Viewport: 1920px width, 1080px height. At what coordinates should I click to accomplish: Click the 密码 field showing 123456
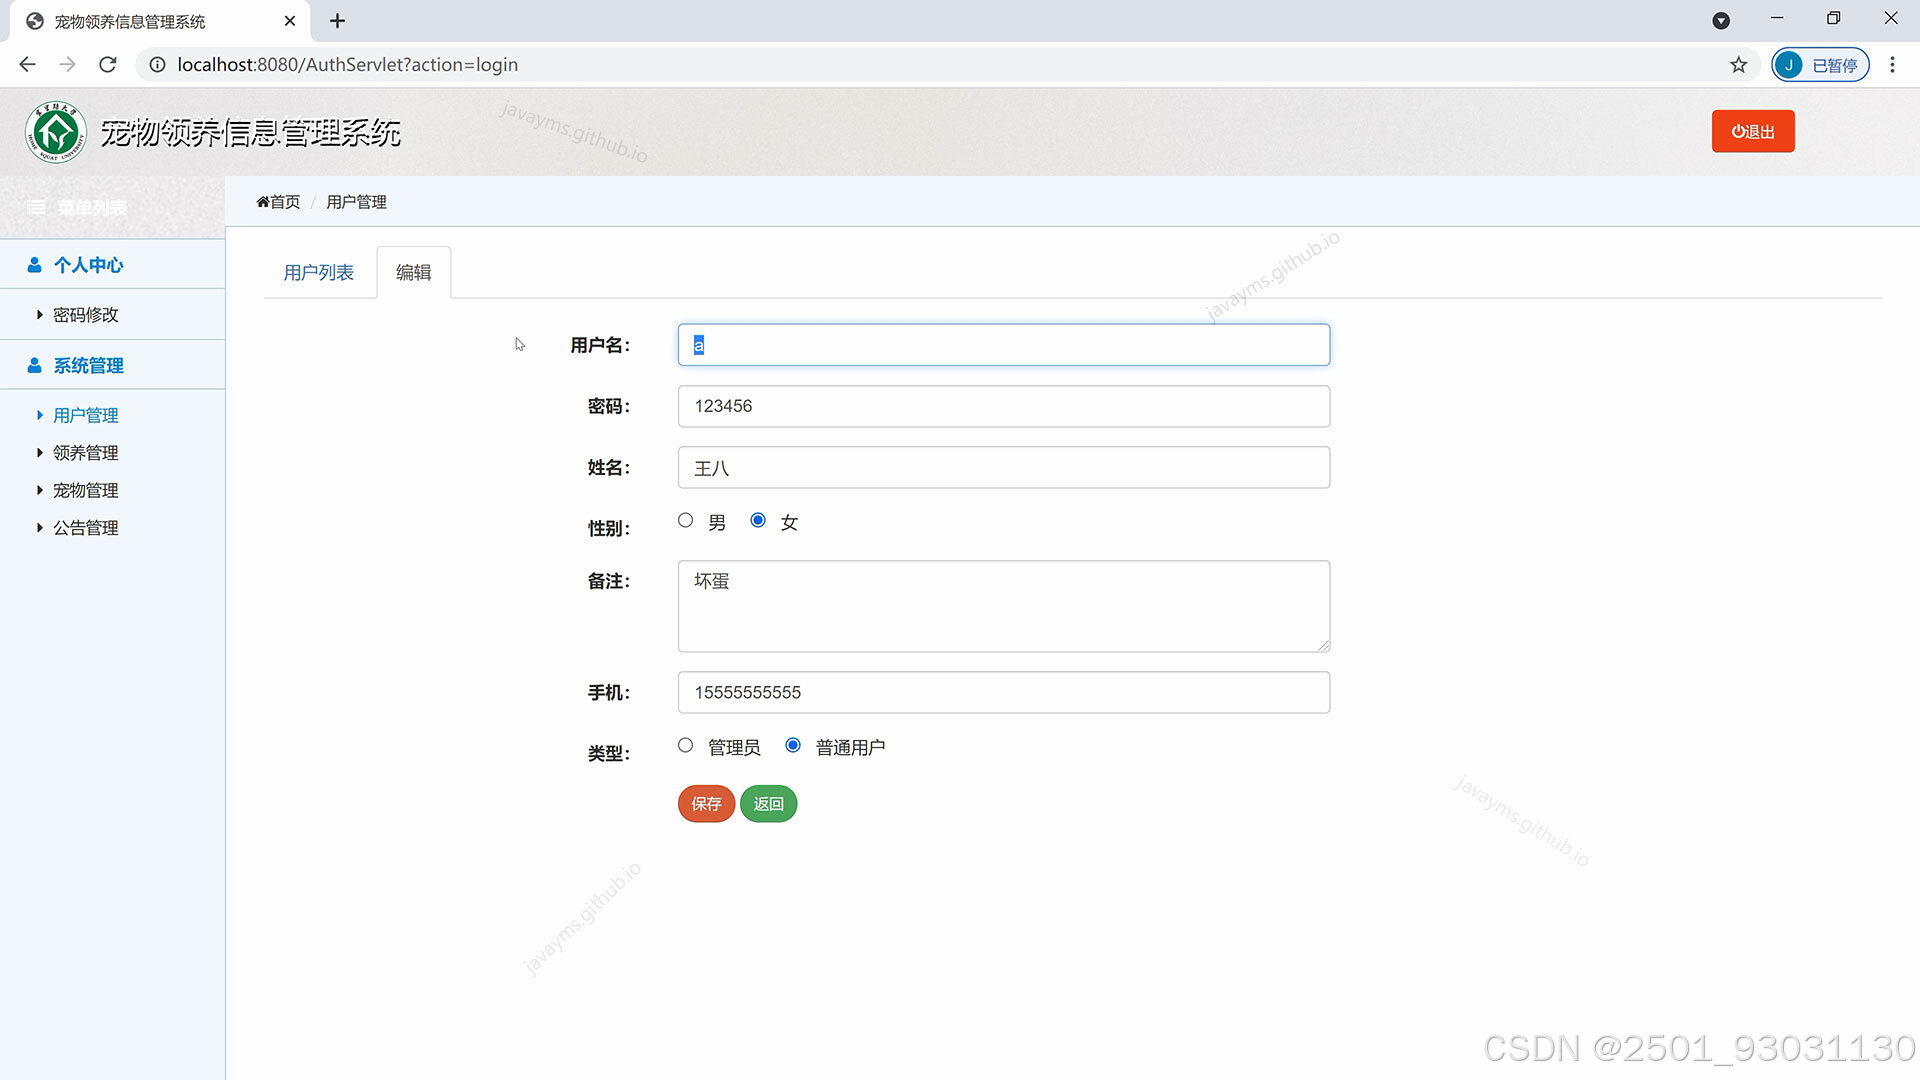[1004, 406]
